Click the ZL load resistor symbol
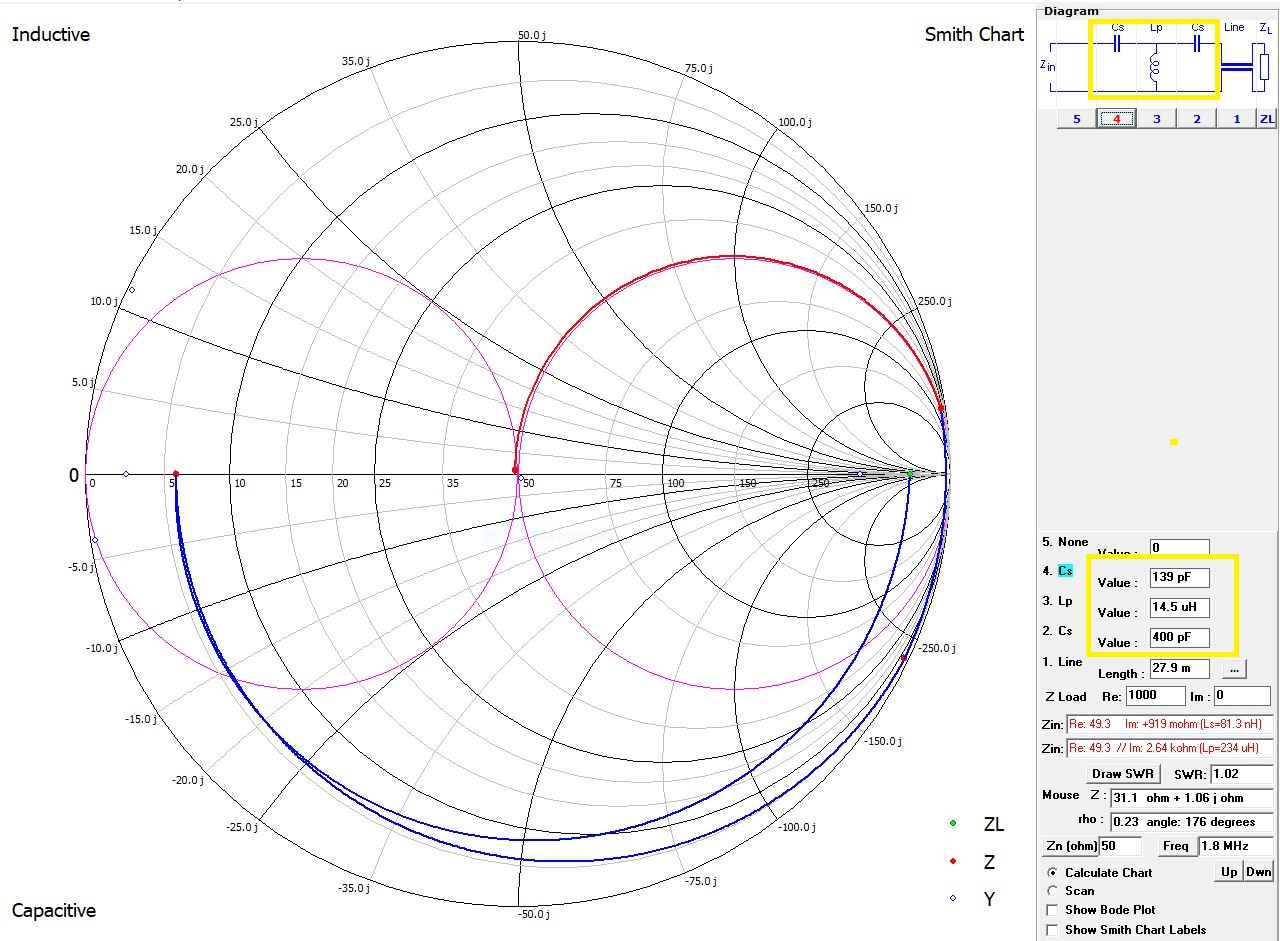The height and width of the screenshot is (941, 1280). coord(1264,66)
